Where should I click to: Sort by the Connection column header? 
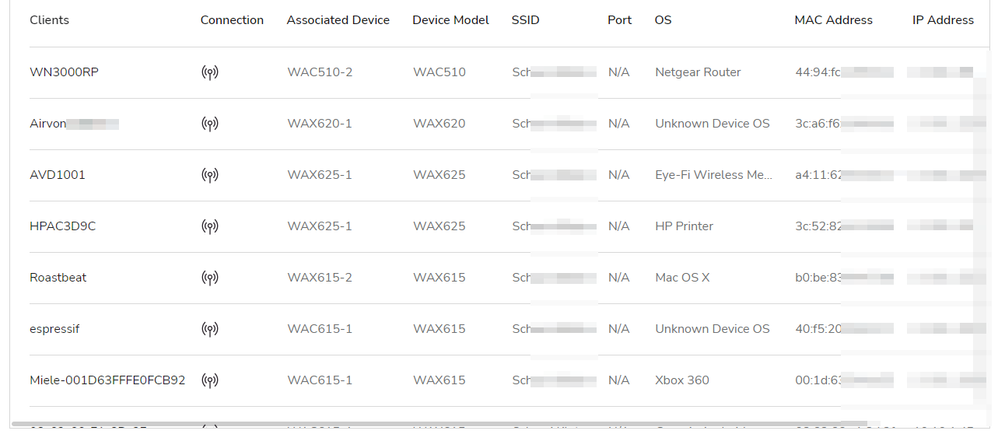(232, 20)
